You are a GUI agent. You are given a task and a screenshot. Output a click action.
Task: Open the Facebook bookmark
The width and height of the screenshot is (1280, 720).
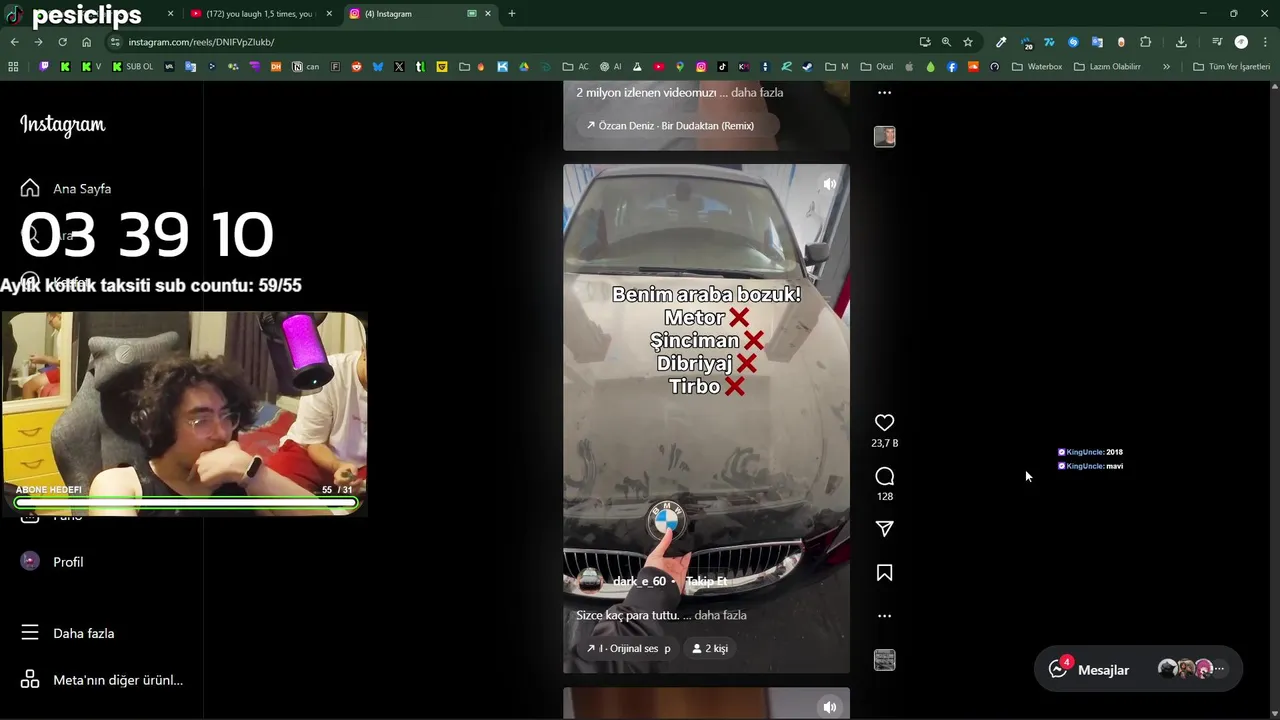point(952,67)
